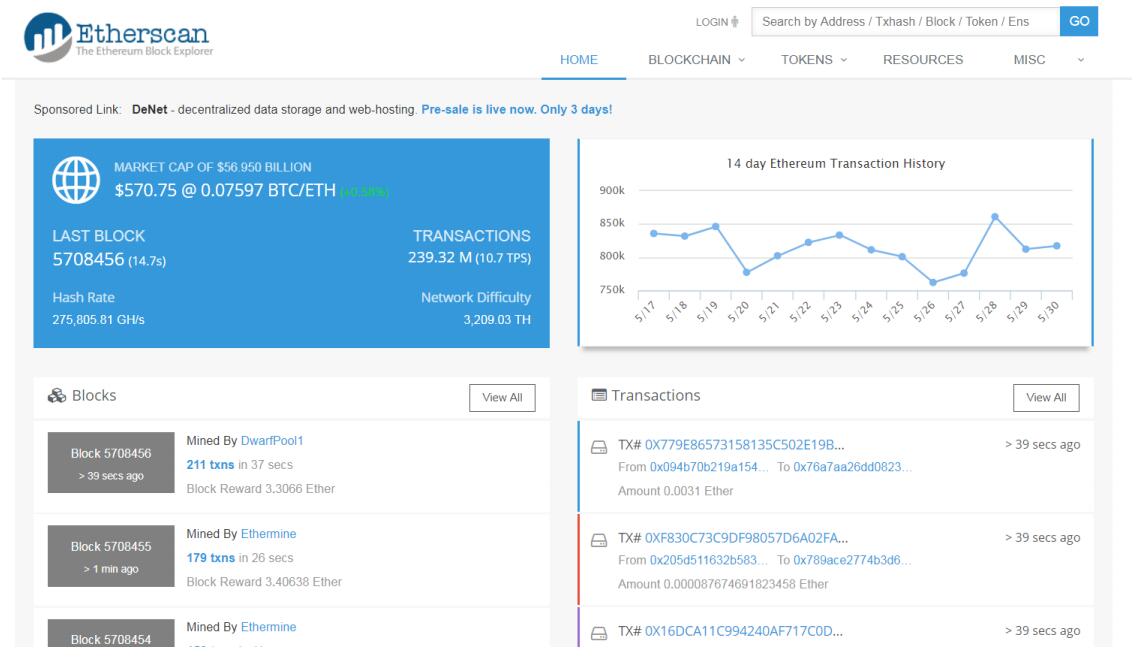Expand the MISC dropdown chevron
Image resolution: width=1142 pixels, height=661 pixels.
click(x=1081, y=60)
